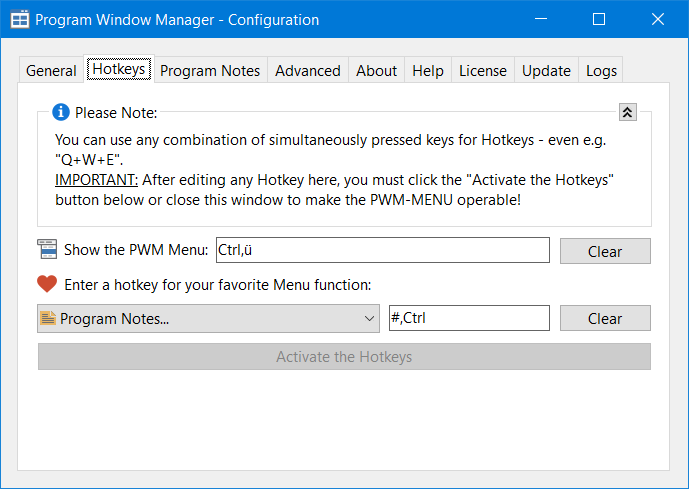The width and height of the screenshot is (689, 489).
Task: Click the blue info icon beside Please Note
Action: click(x=61, y=112)
